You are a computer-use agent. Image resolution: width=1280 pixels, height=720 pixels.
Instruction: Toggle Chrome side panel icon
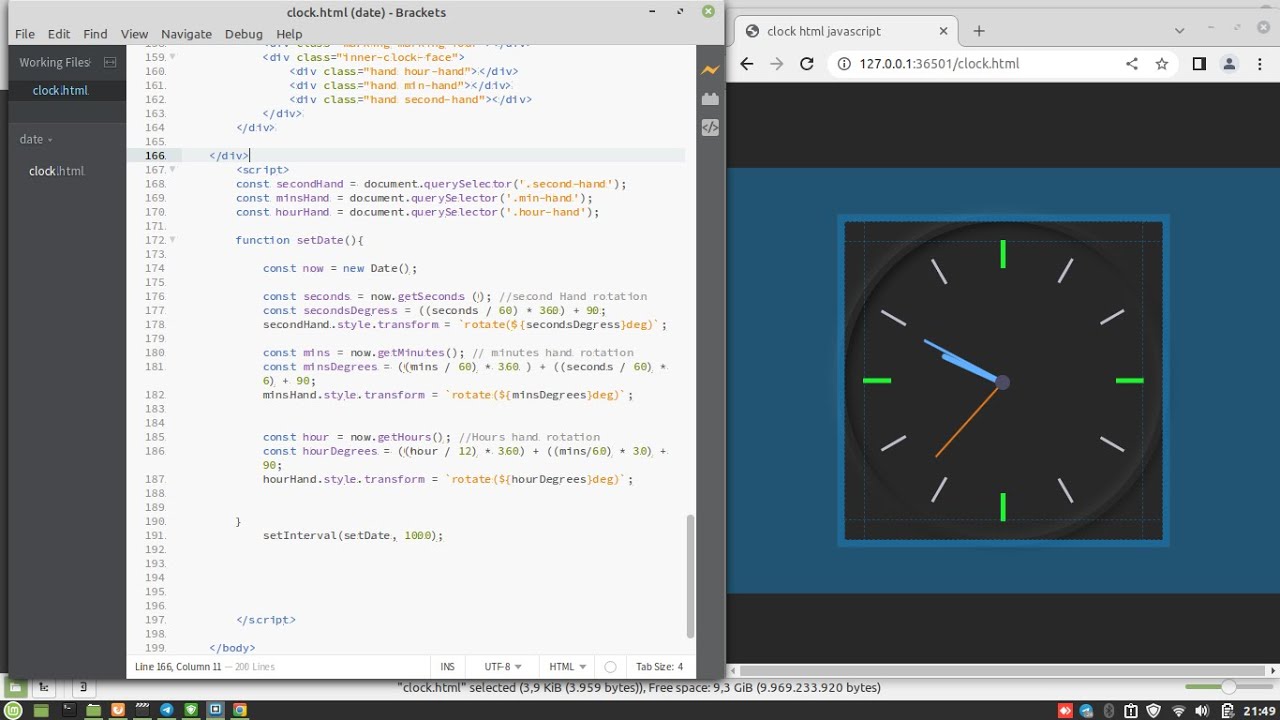[x=1199, y=64]
